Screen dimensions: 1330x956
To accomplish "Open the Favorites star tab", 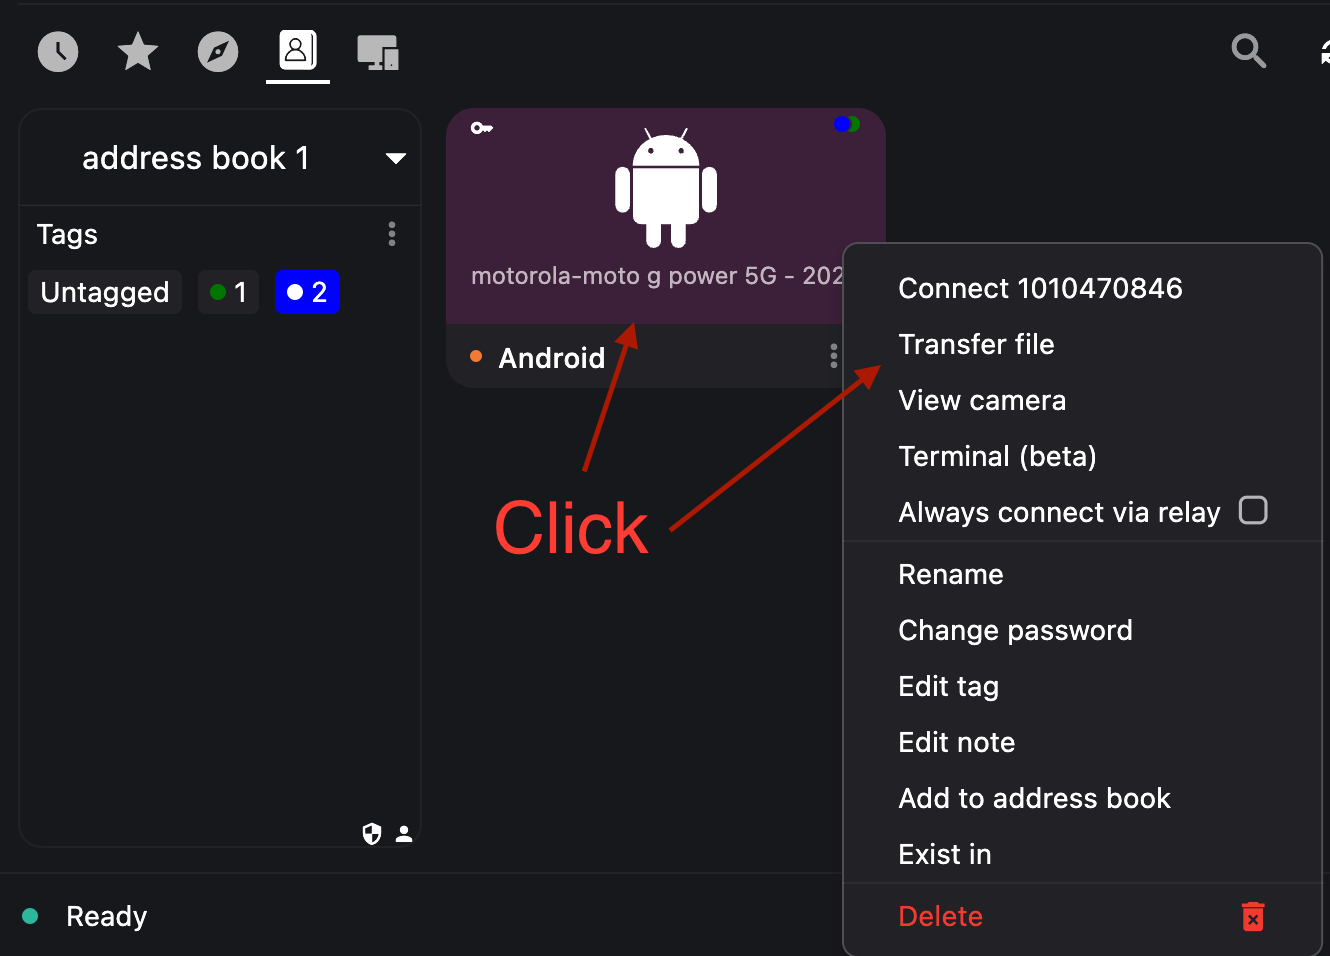I will 138,52.
